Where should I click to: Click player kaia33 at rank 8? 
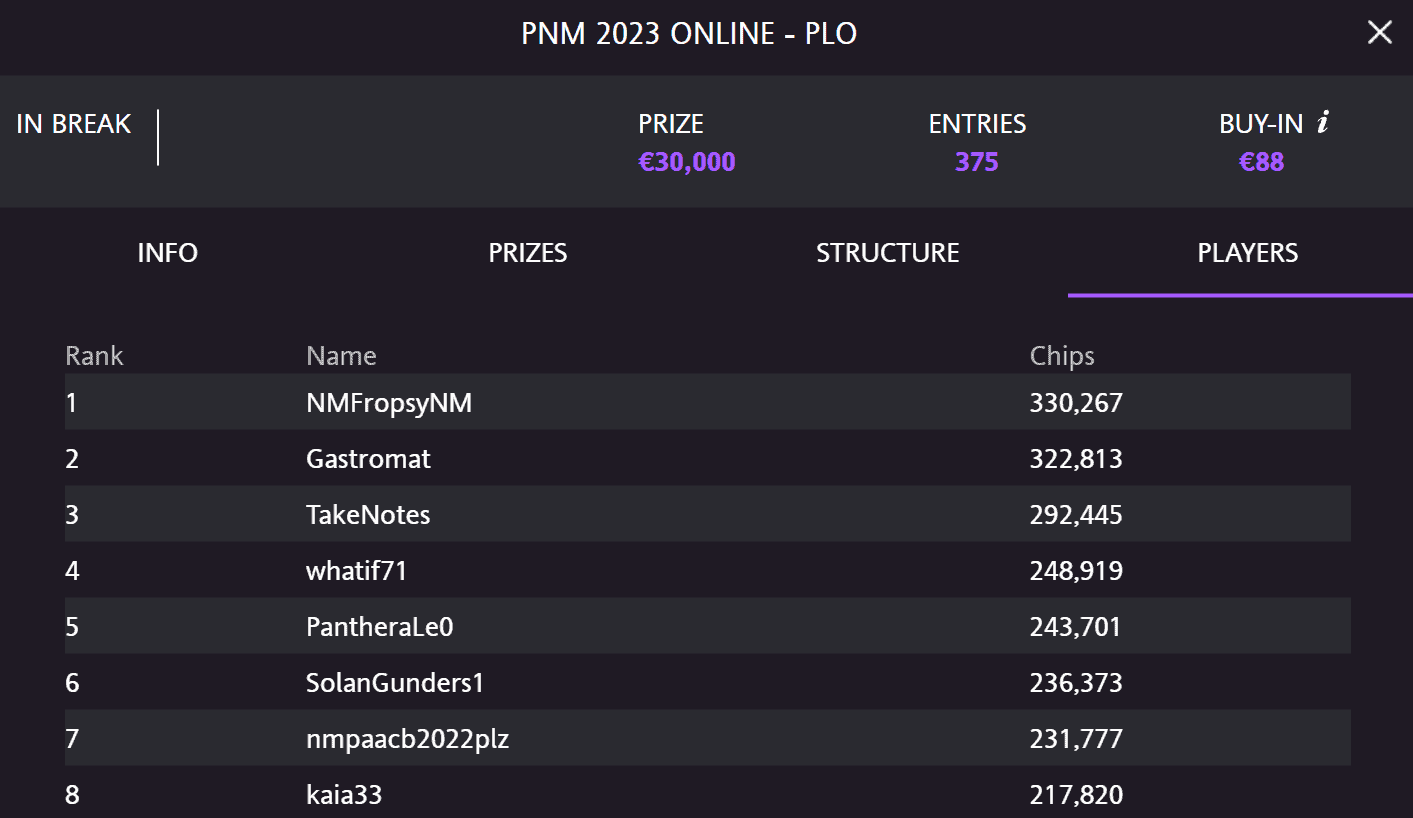(x=708, y=793)
